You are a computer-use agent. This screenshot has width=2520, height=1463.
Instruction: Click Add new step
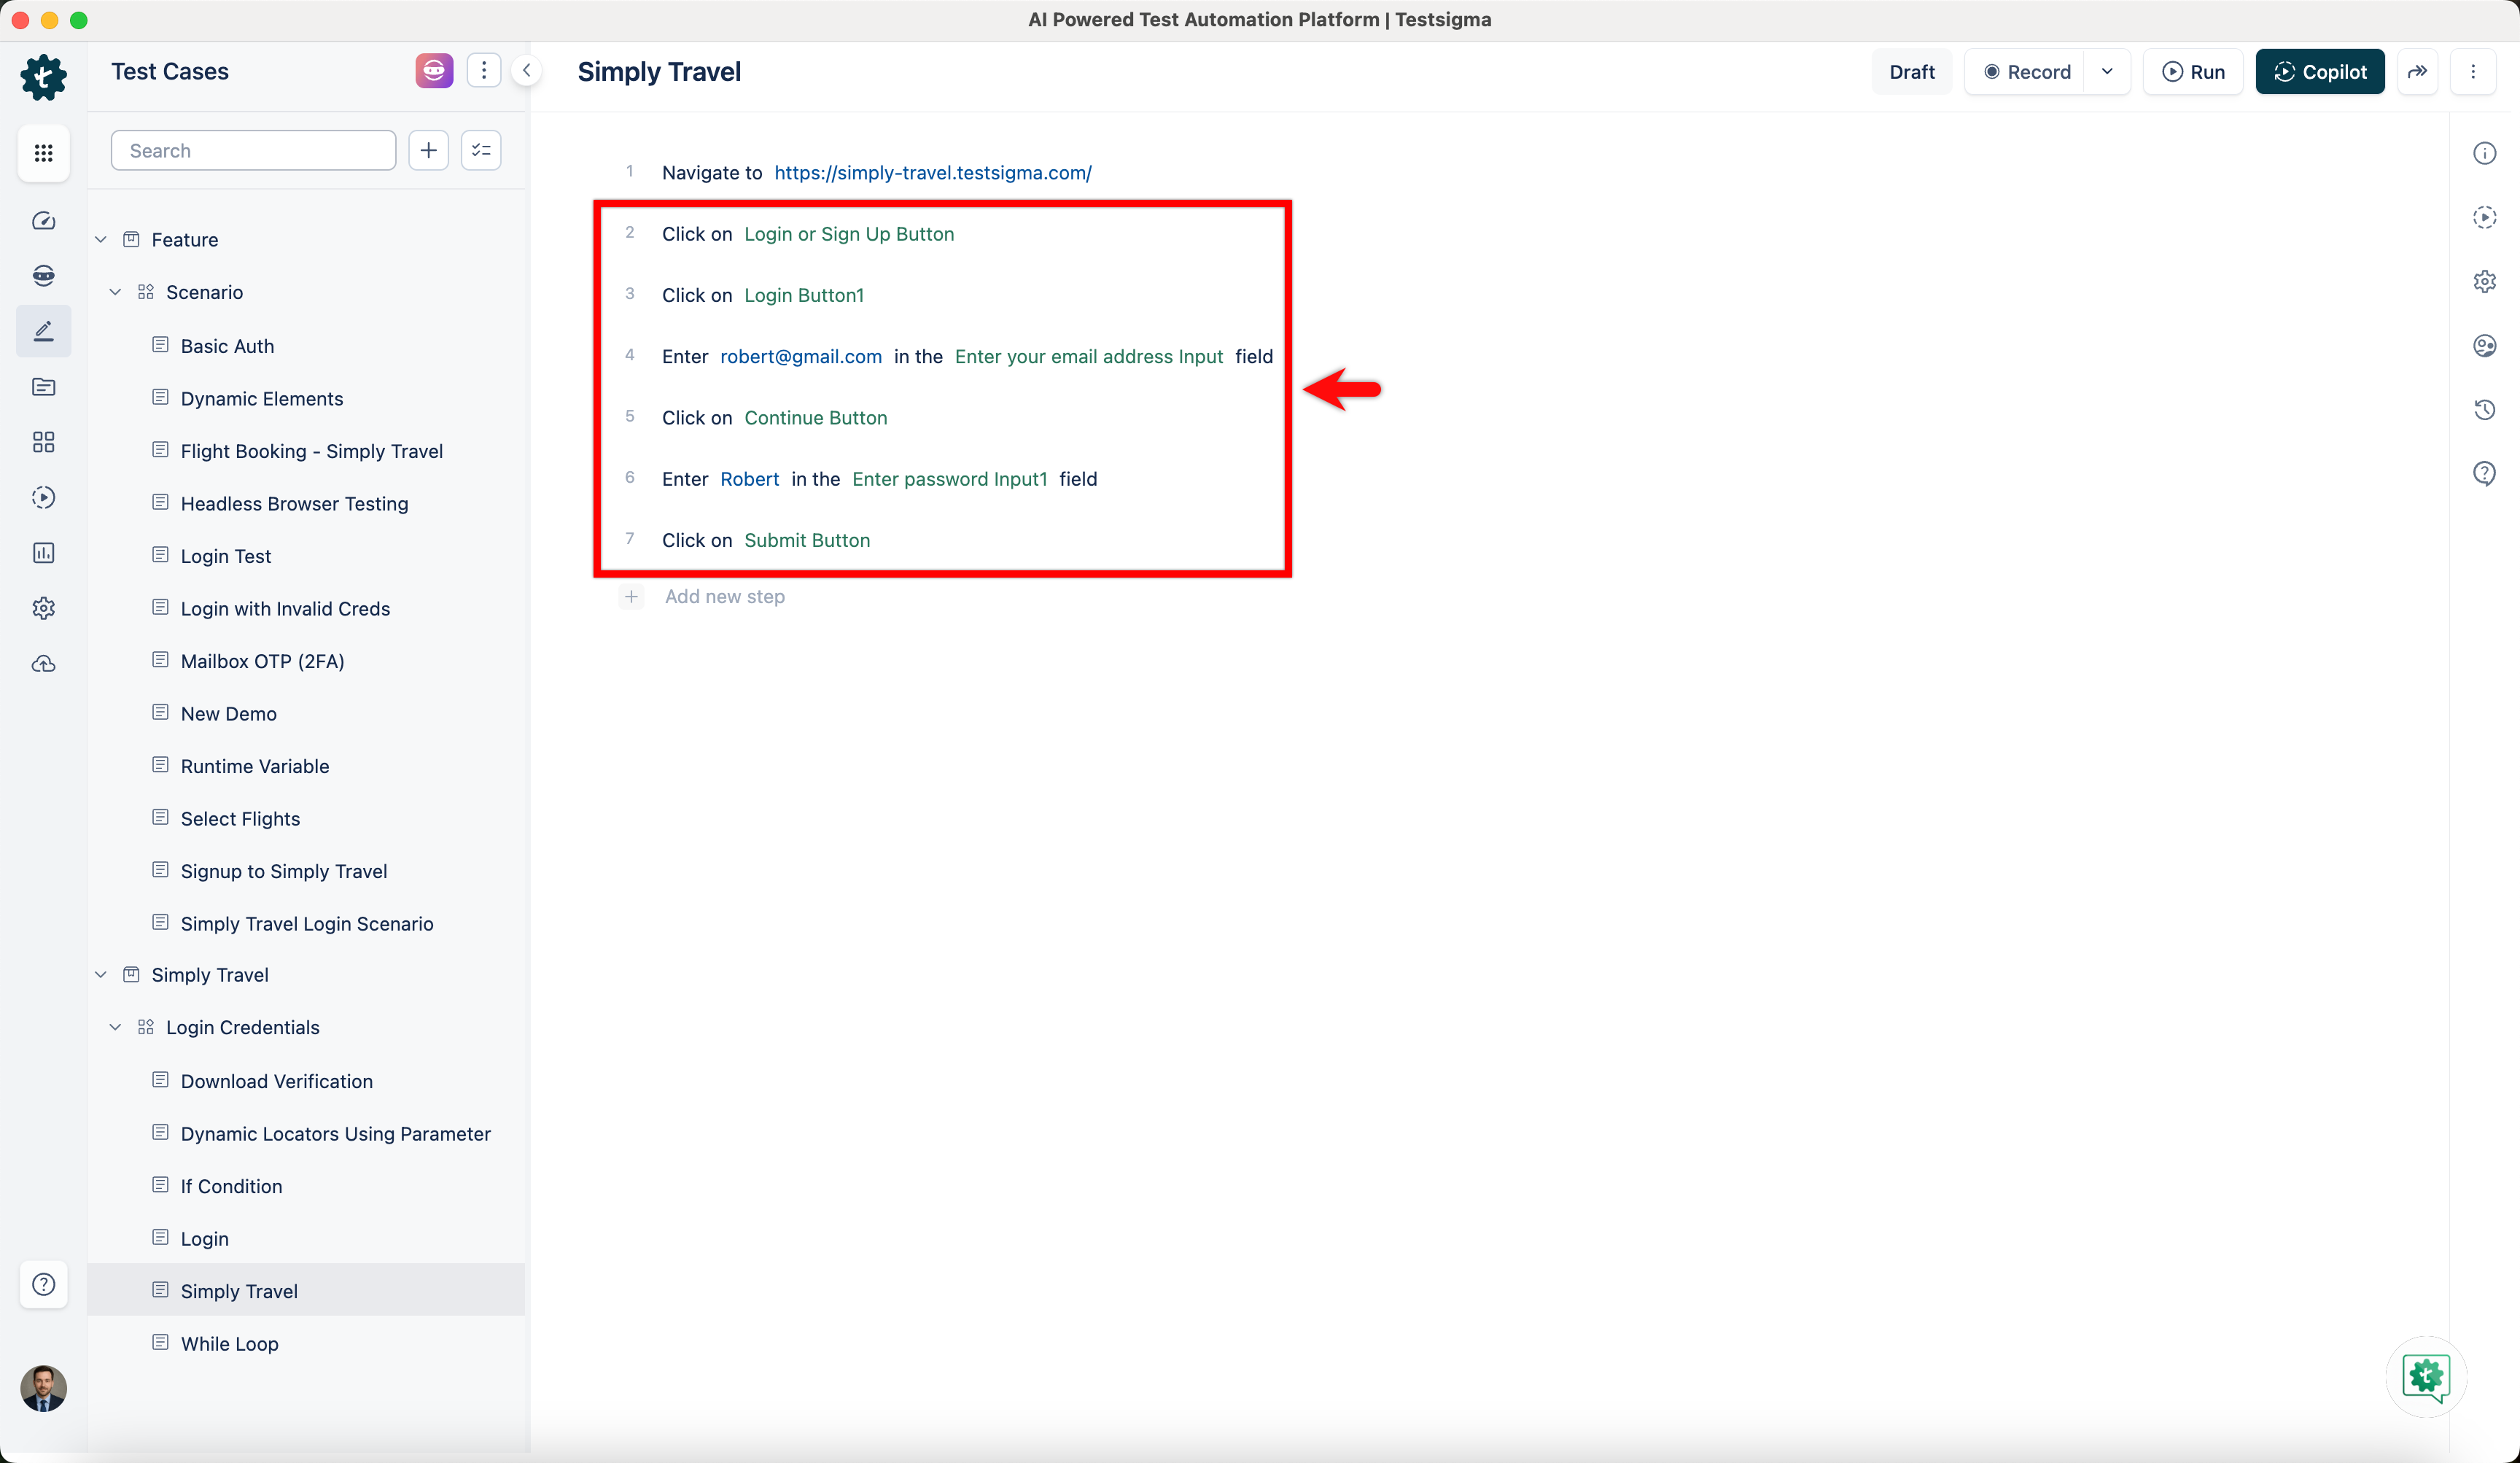click(x=725, y=597)
